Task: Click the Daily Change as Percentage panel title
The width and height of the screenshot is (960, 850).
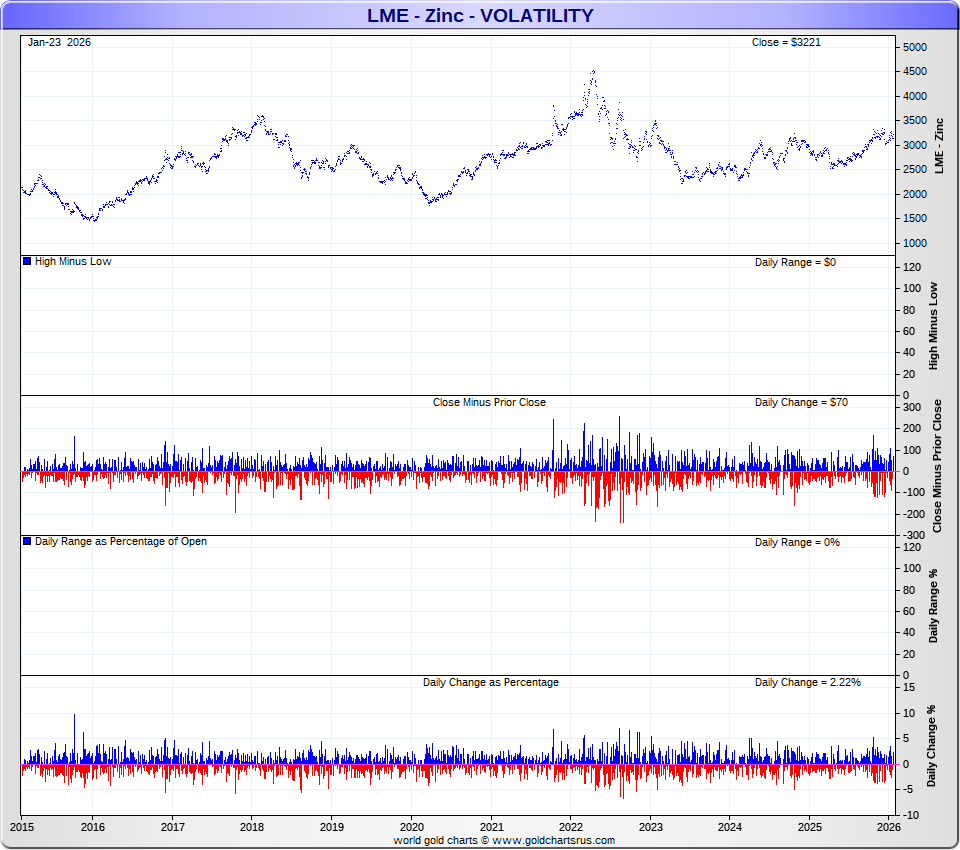Action: tap(490, 682)
